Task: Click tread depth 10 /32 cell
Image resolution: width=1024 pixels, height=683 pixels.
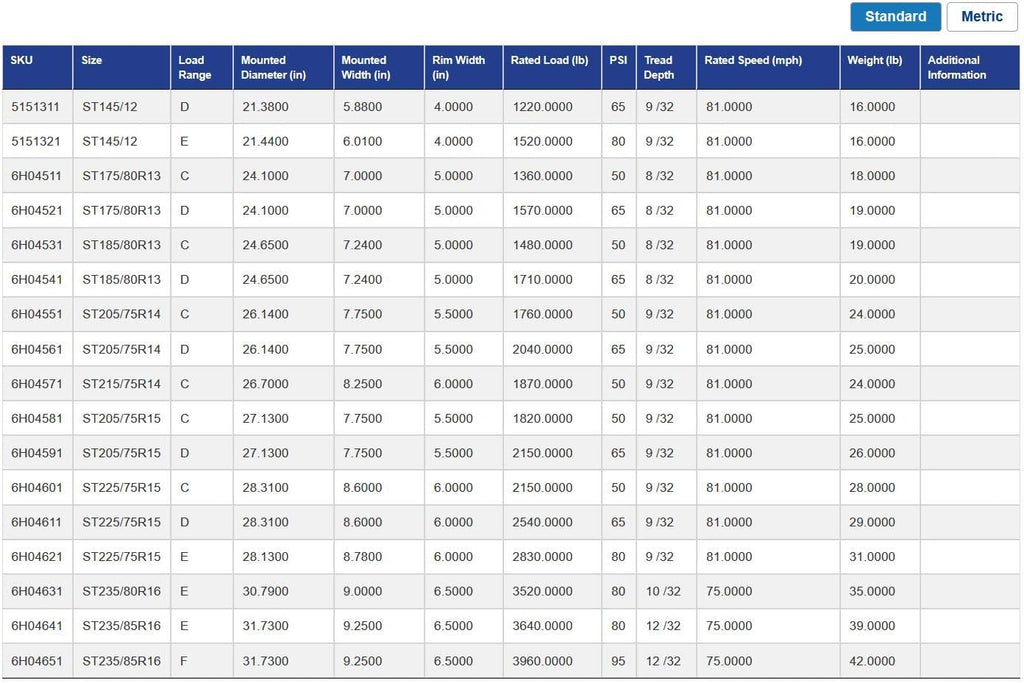Action: coord(666,592)
